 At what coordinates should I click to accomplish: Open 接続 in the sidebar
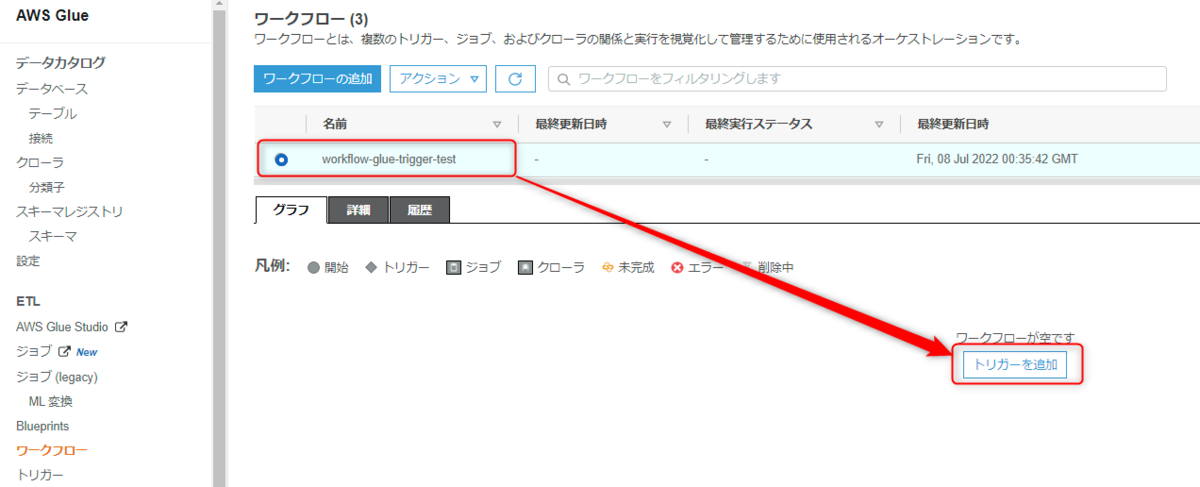41,138
